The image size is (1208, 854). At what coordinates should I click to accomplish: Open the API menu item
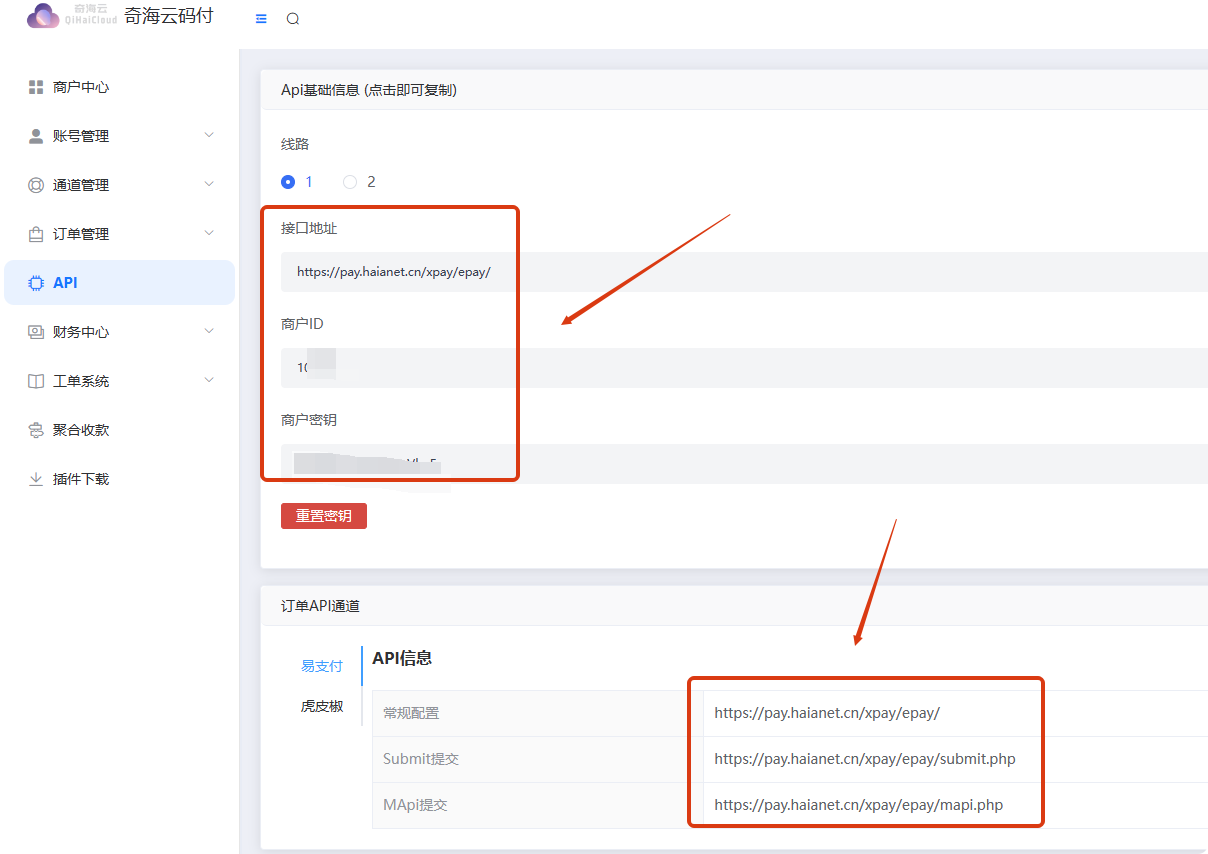(x=119, y=283)
